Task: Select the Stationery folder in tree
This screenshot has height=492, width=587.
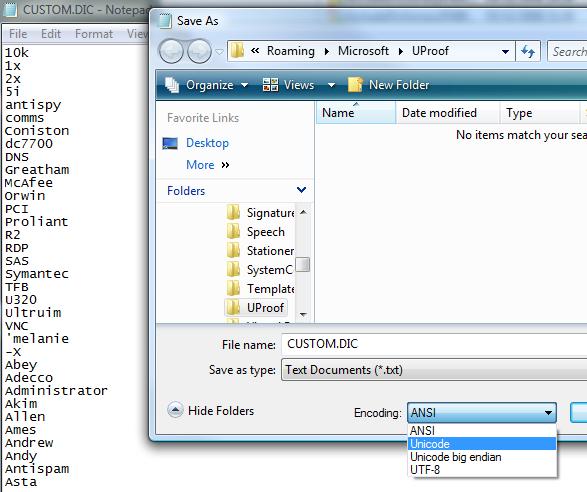Action: (261, 250)
